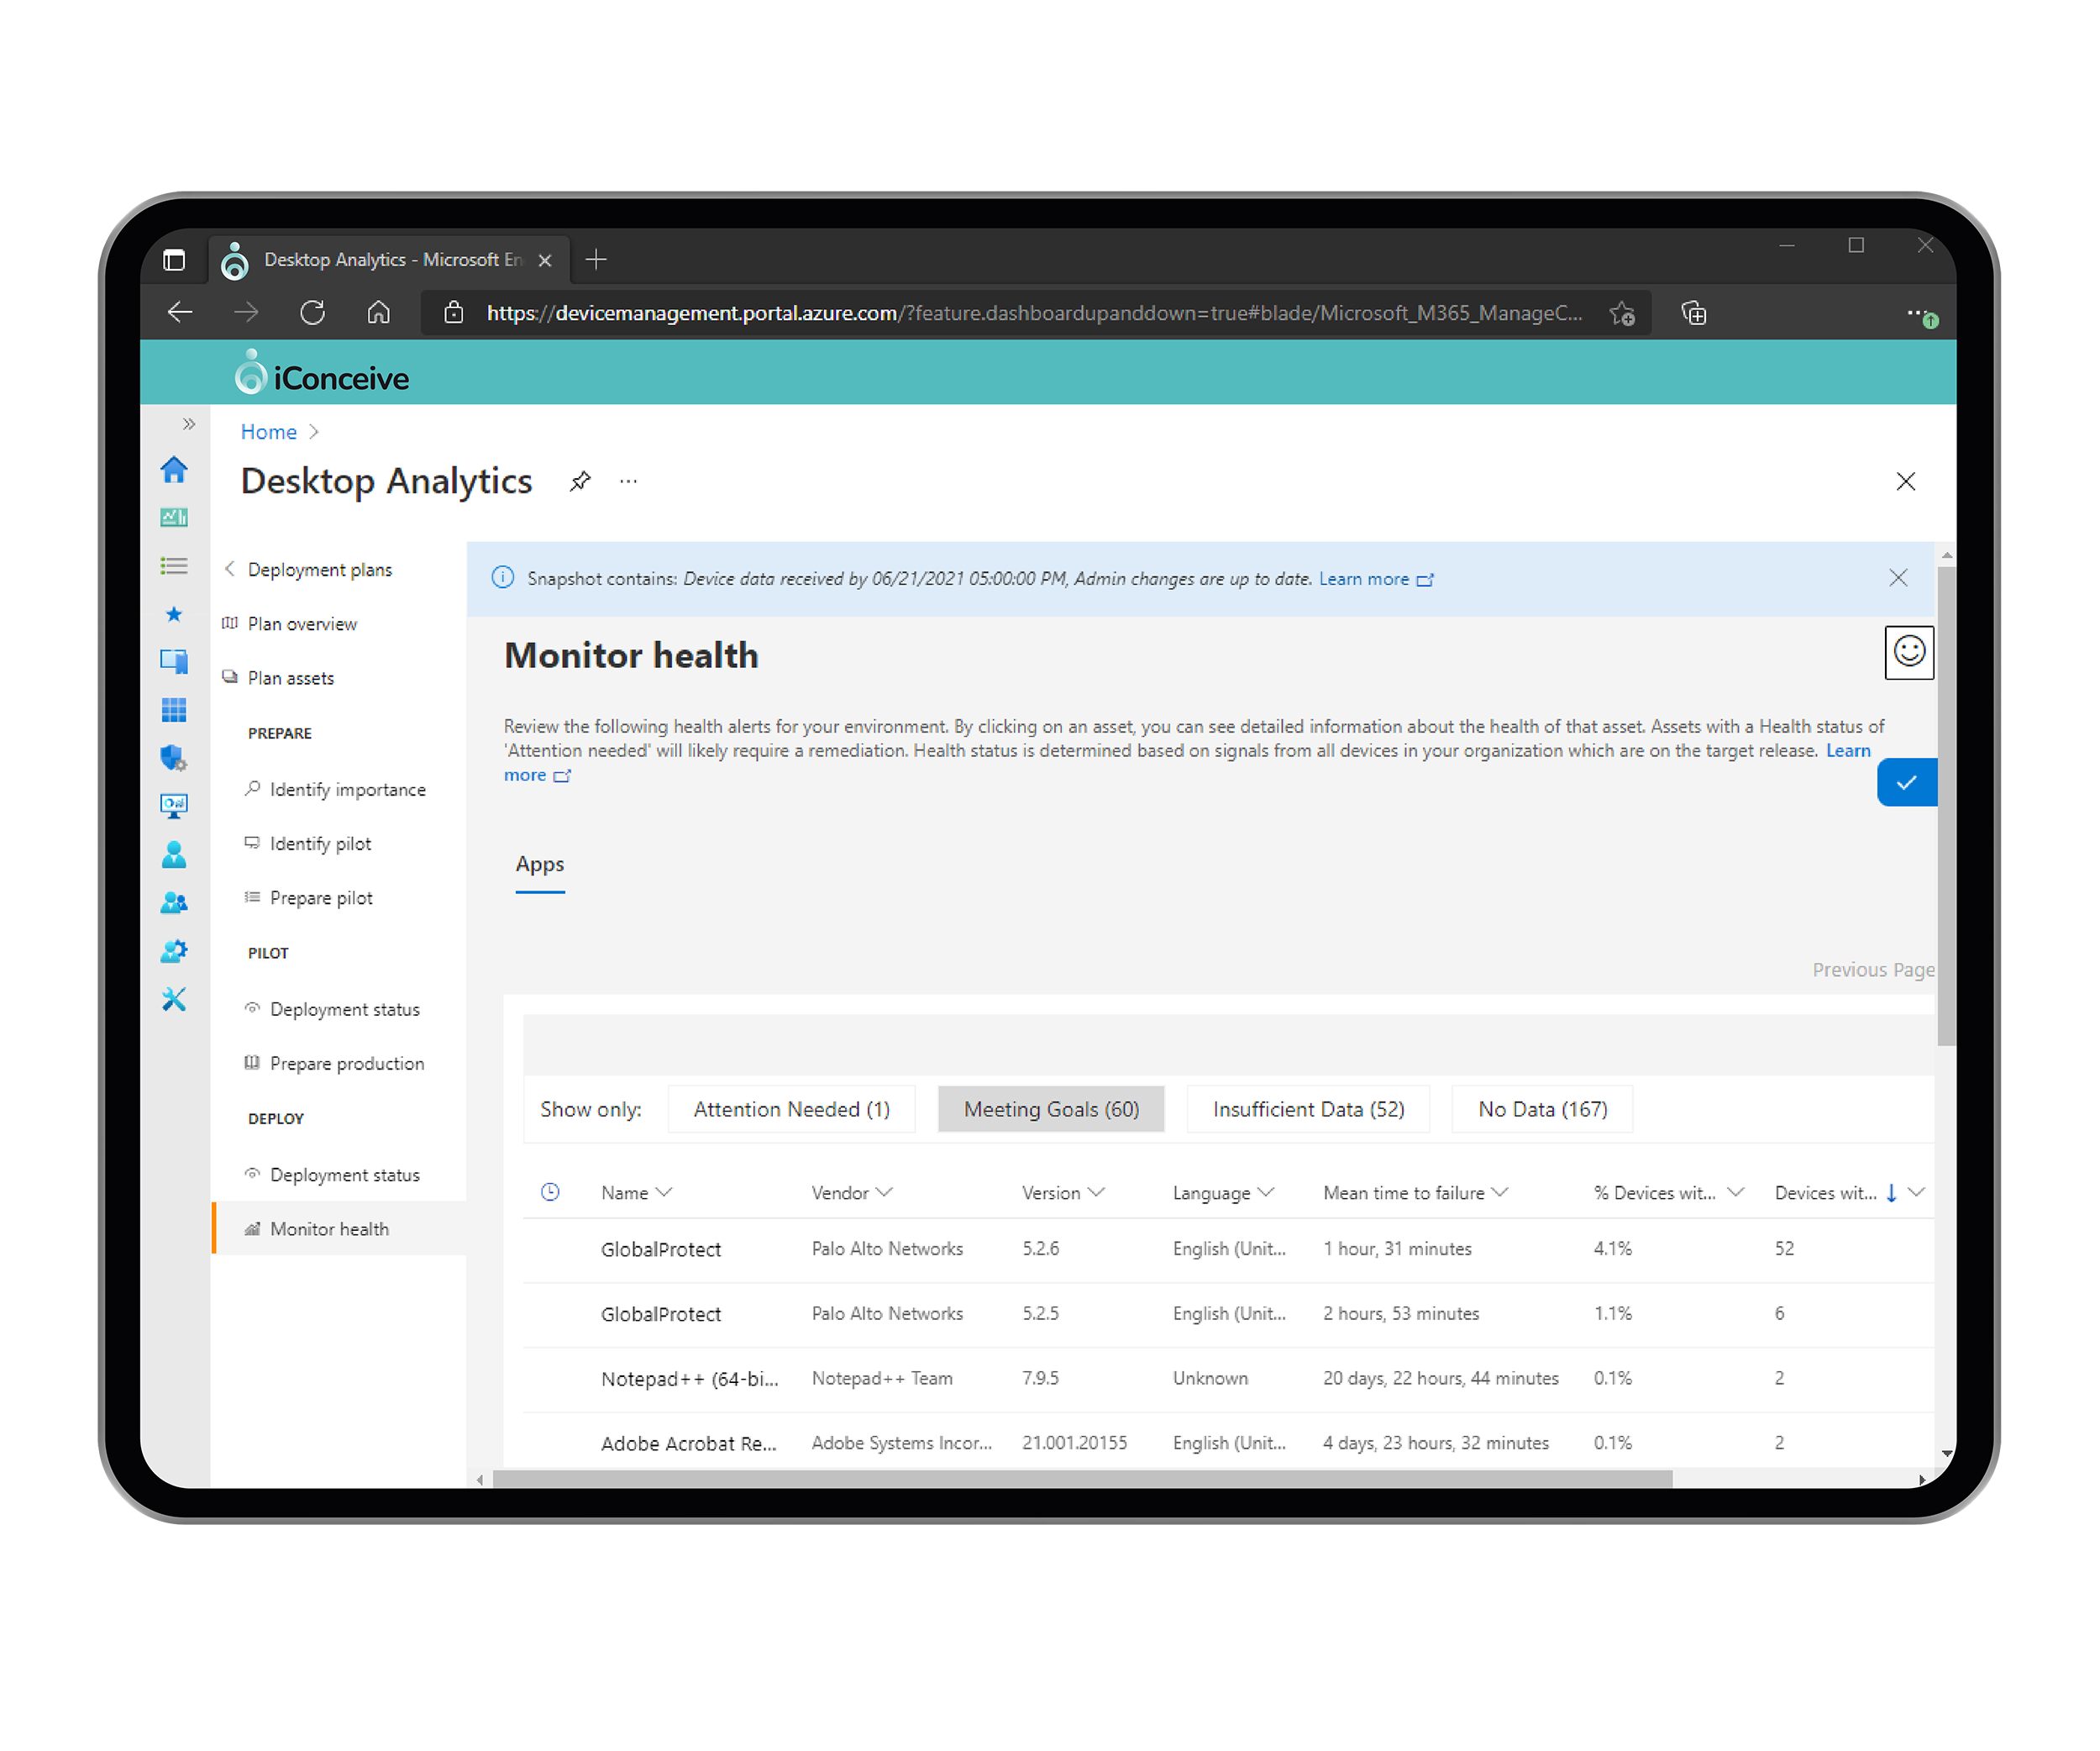Open Troubleshooting wrench icon in sidebar
The height and width of the screenshot is (1751, 2100).
click(174, 999)
